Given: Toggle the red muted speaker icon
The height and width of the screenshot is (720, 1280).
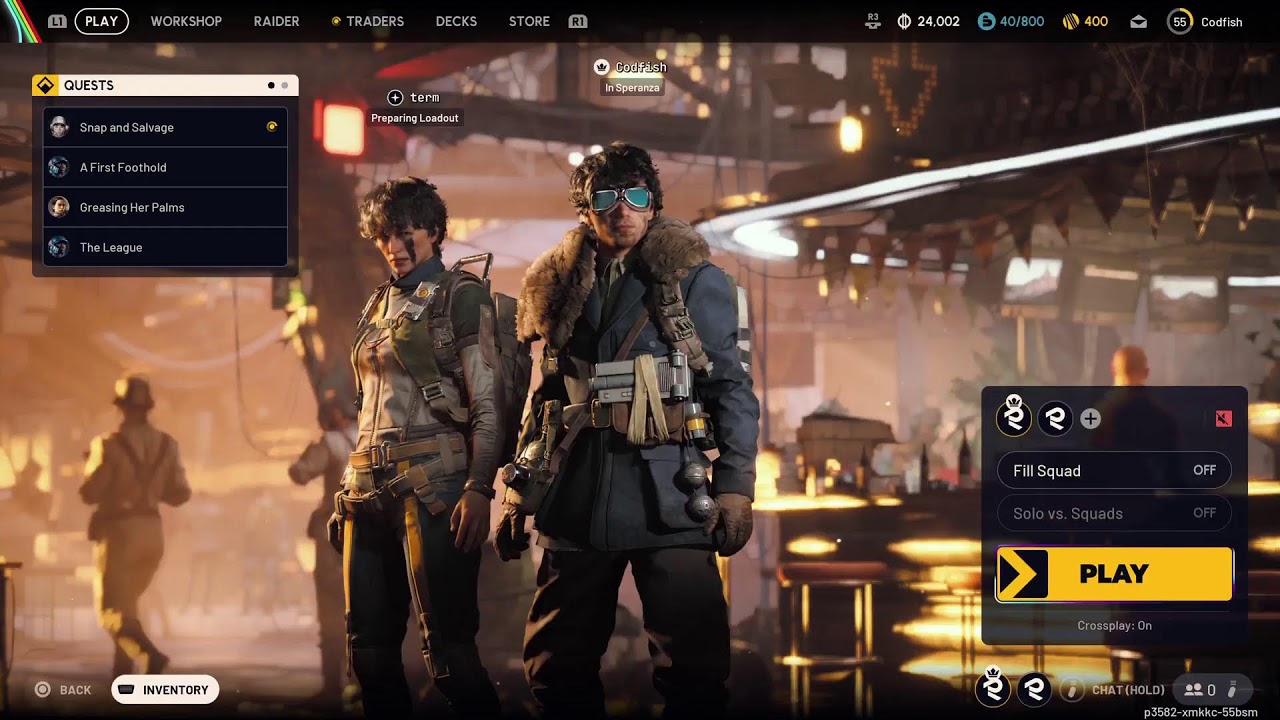Looking at the screenshot, I should coord(1223,419).
